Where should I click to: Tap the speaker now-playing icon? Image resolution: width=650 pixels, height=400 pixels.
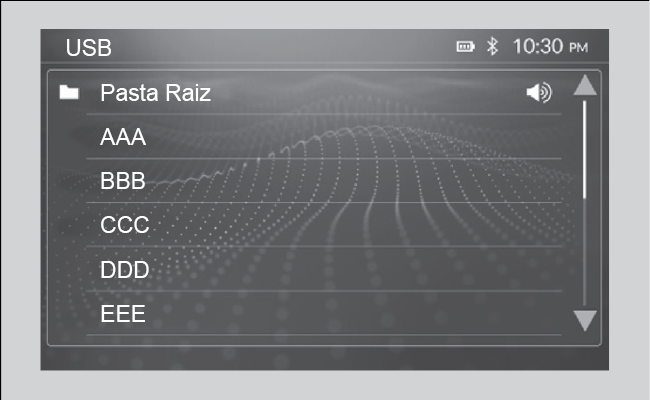tap(538, 93)
